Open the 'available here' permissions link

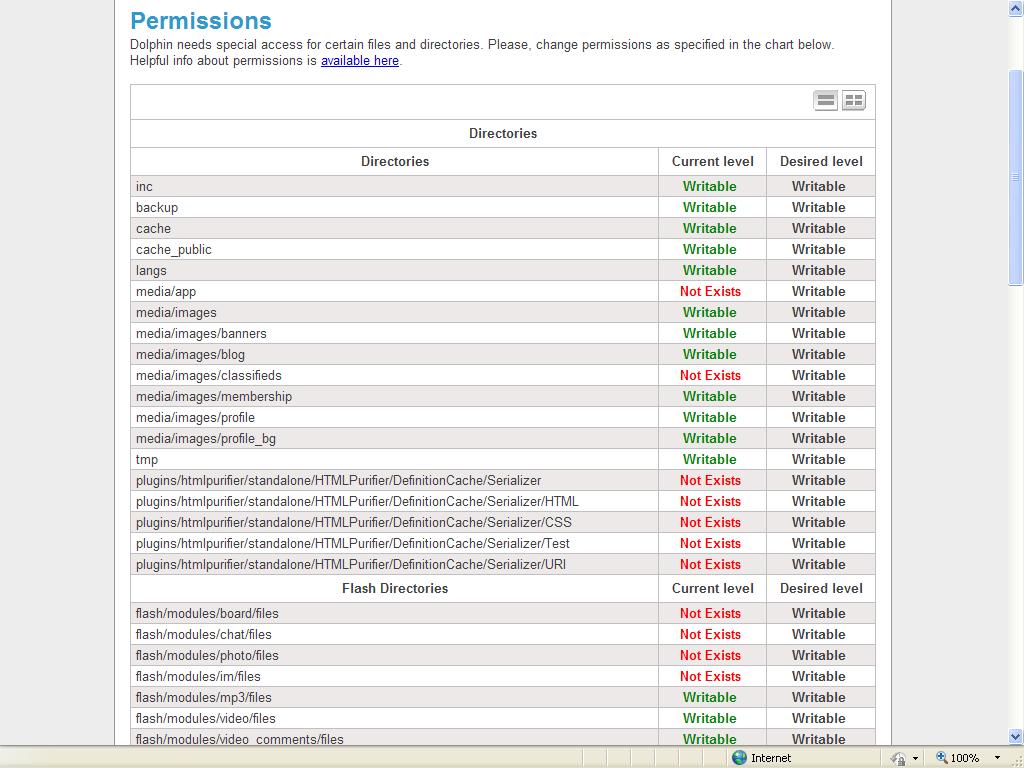pyautogui.click(x=359, y=61)
